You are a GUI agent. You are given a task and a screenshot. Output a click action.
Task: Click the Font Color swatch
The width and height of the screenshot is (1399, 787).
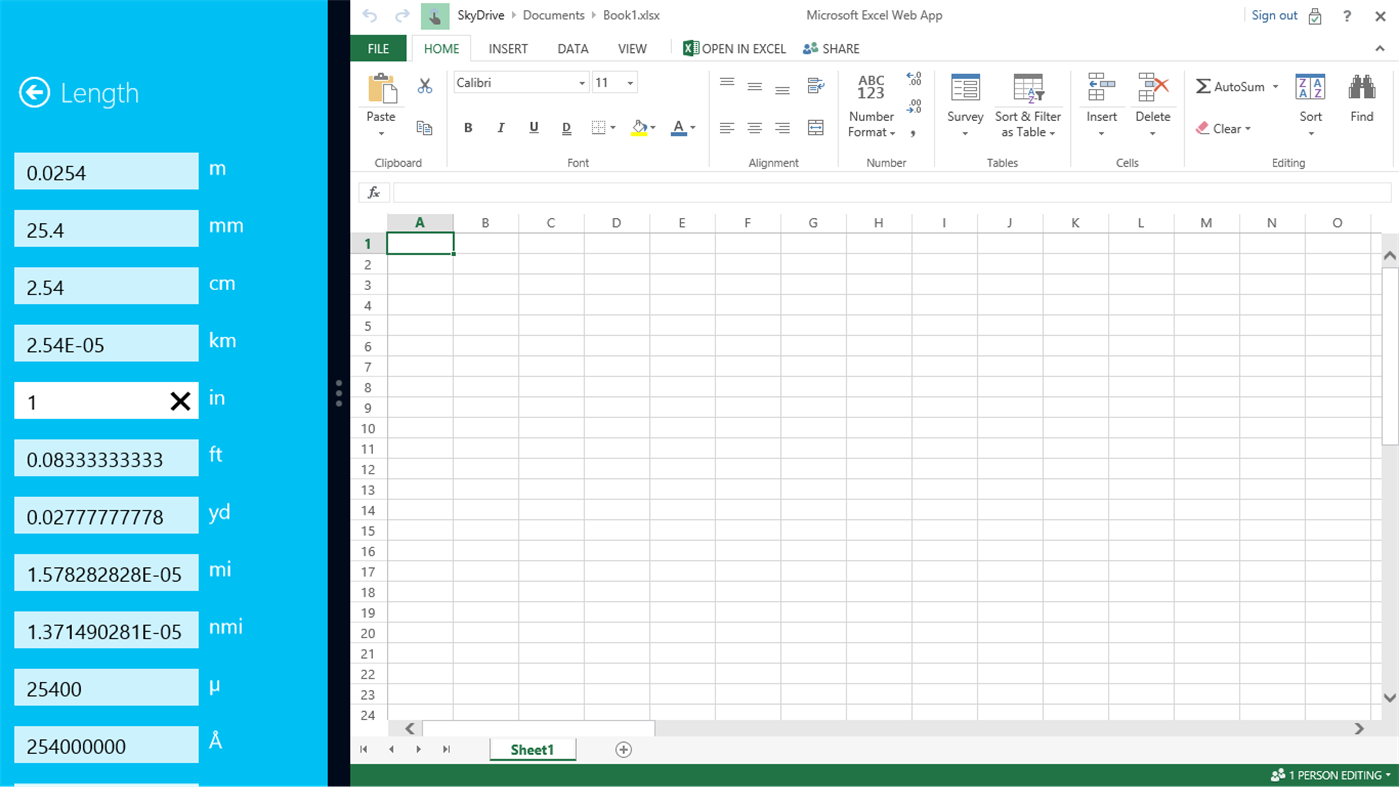[x=677, y=128]
